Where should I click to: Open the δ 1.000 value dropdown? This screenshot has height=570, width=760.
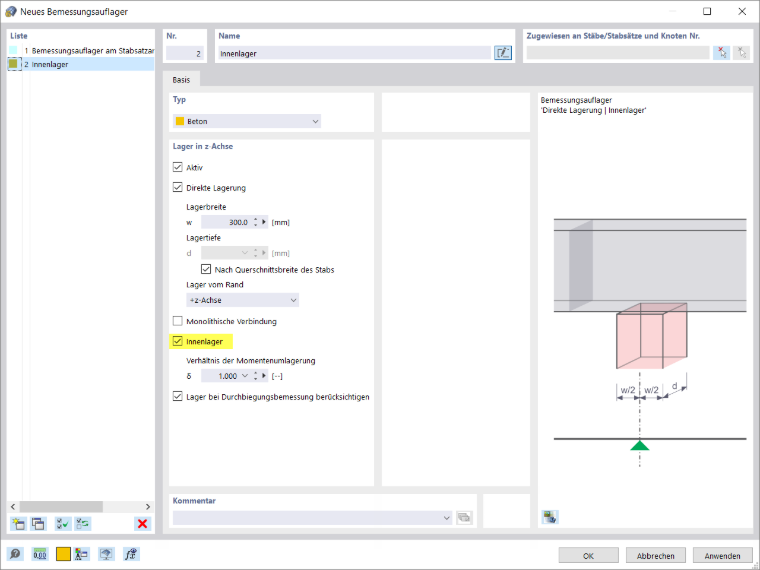[245, 376]
